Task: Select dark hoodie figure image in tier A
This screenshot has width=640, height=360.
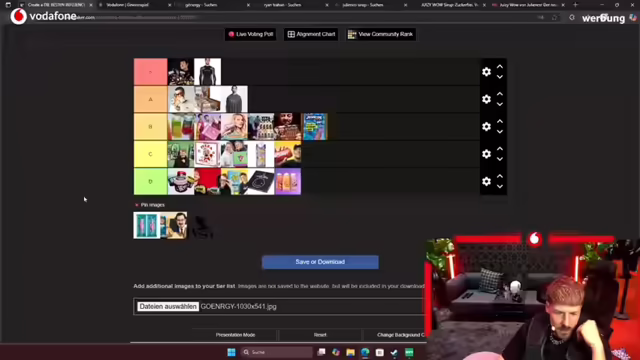Action: [x=234, y=99]
